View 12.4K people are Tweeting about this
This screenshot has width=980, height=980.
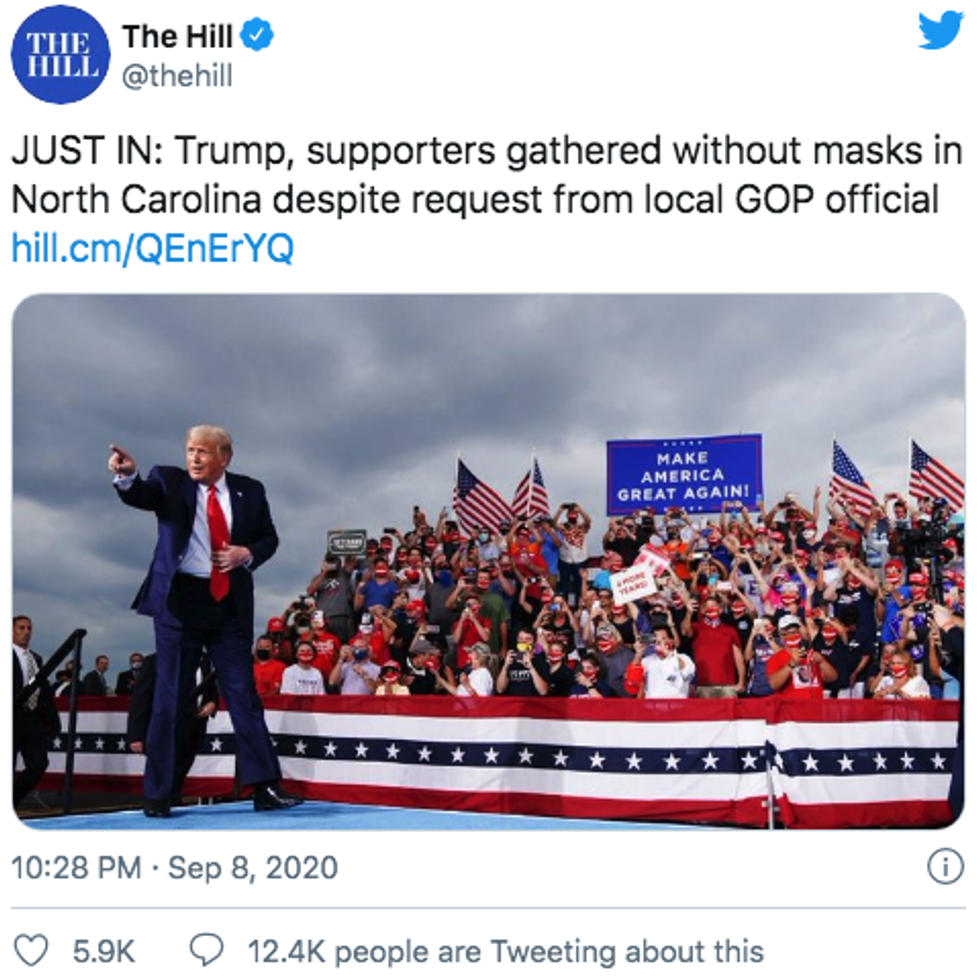pyautogui.click(x=505, y=950)
